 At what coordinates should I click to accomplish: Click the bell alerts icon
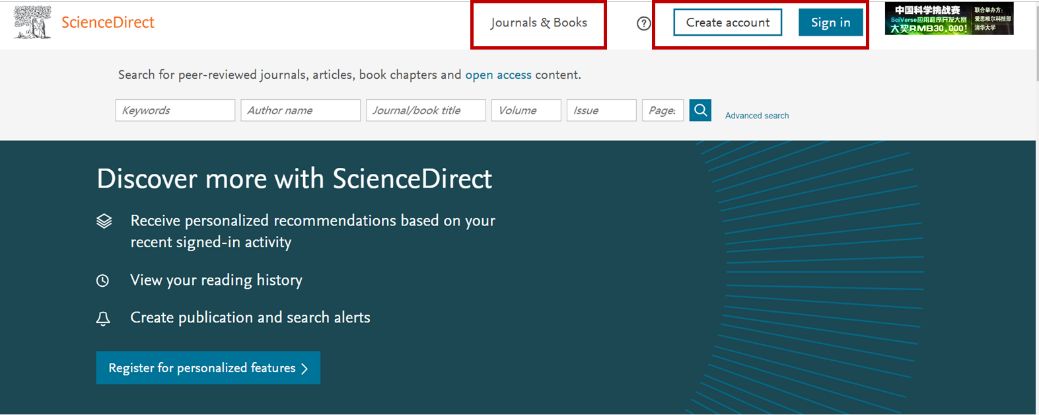click(102, 318)
